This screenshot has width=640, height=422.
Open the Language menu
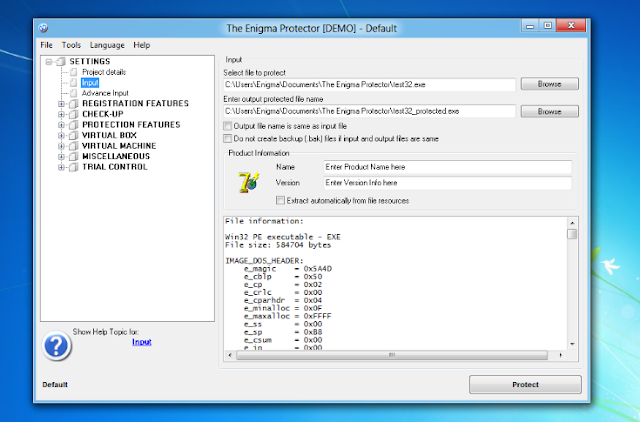pos(107,45)
